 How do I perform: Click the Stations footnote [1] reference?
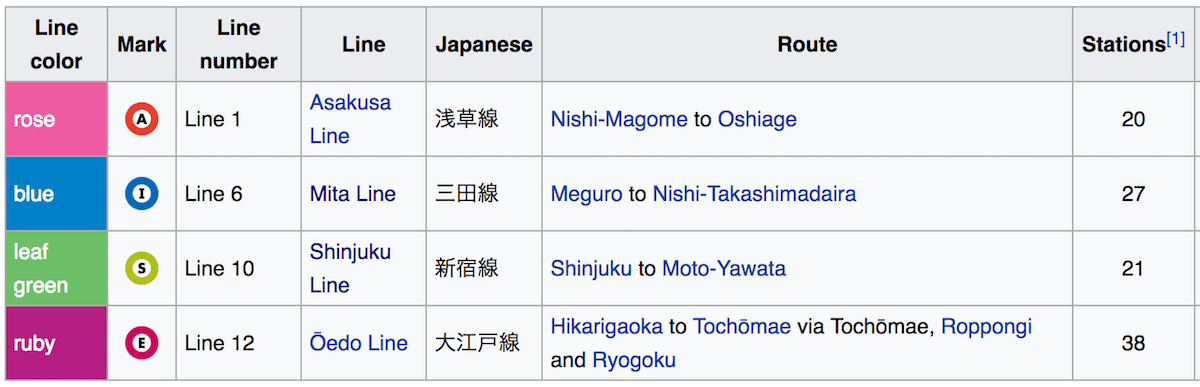[x=1175, y=40]
